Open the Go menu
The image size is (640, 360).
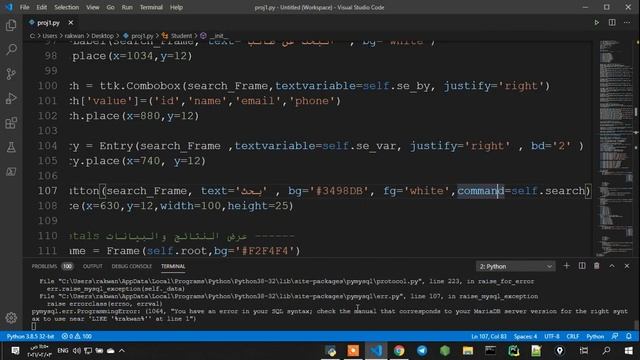[x=110, y=7]
